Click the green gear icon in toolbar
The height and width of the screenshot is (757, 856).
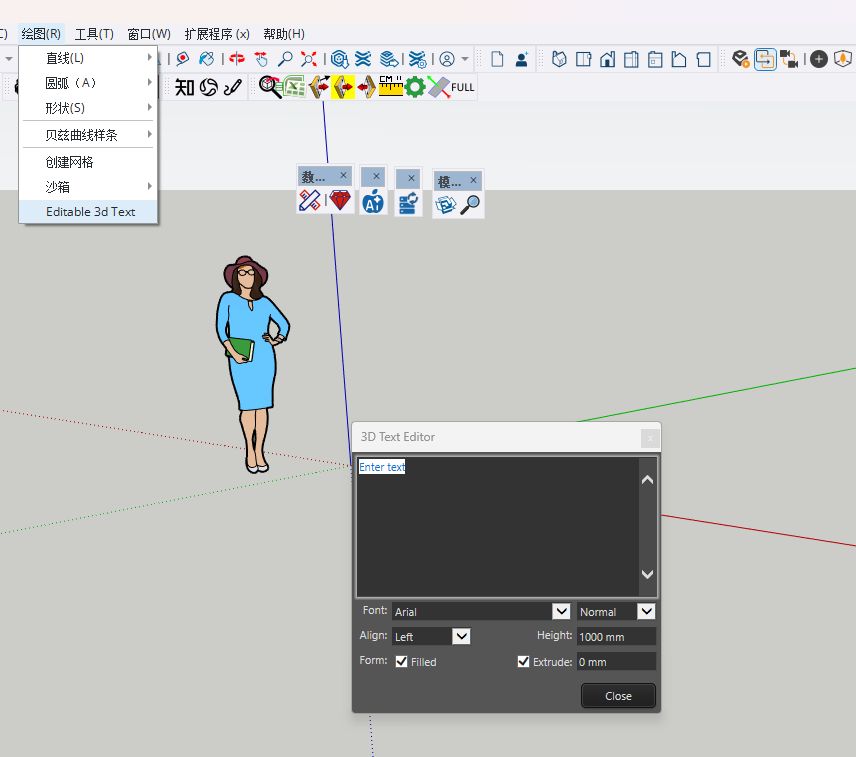point(415,87)
